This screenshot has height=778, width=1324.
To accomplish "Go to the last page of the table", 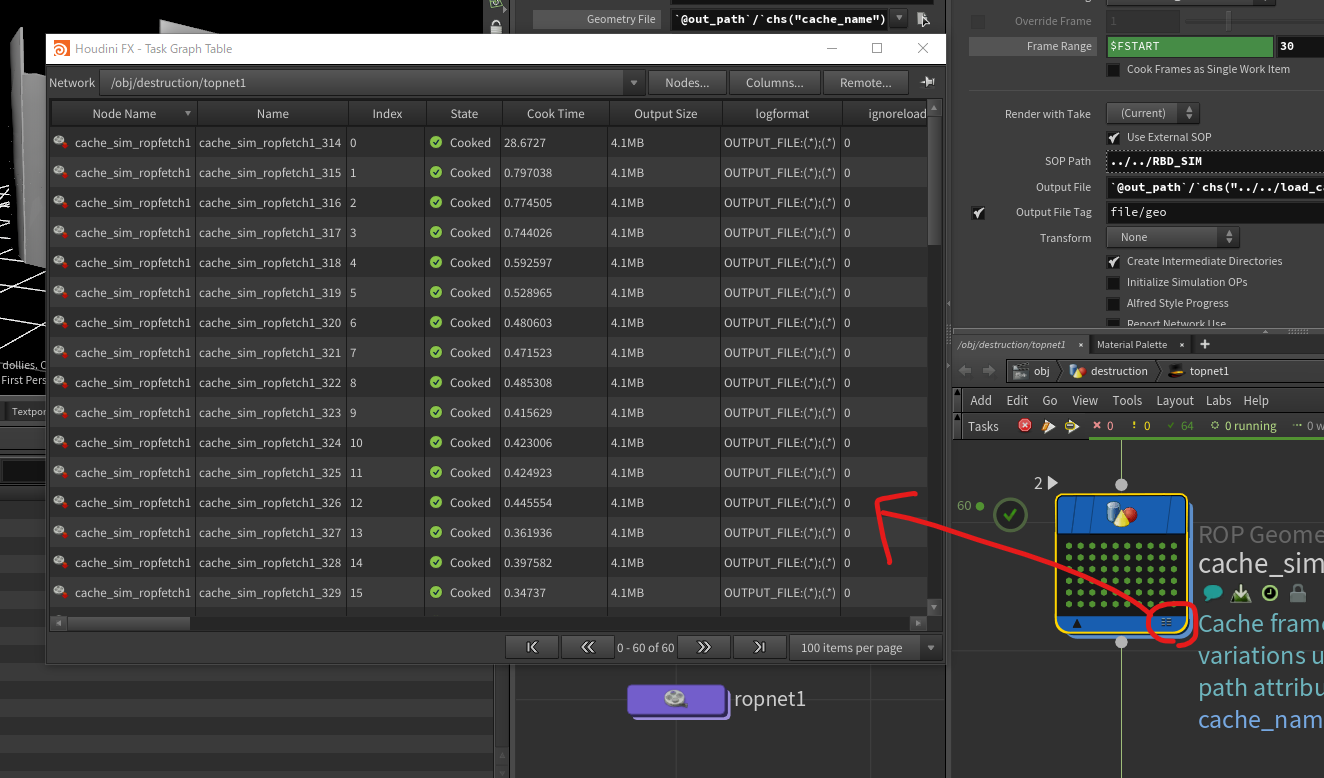I will click(x=760, y=647).
